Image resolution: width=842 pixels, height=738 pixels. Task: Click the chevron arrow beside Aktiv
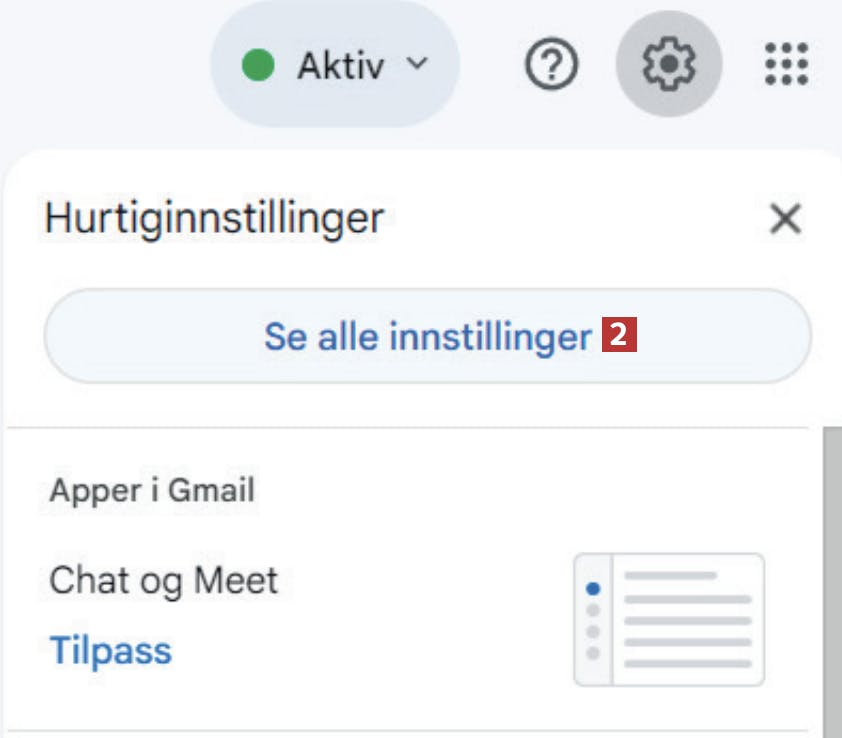pyautogui.click(x=417, y=63)
